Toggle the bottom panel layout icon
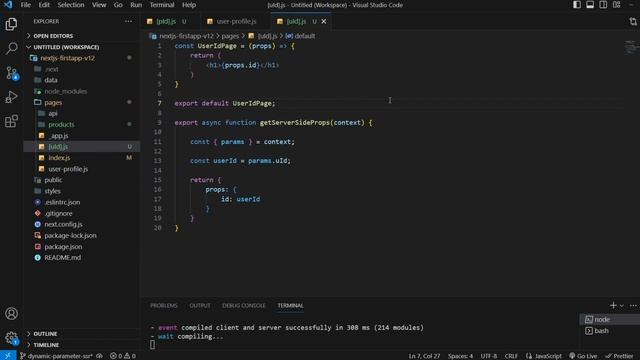640x360 pixels. pyautogui.click(x=590, y=5)
